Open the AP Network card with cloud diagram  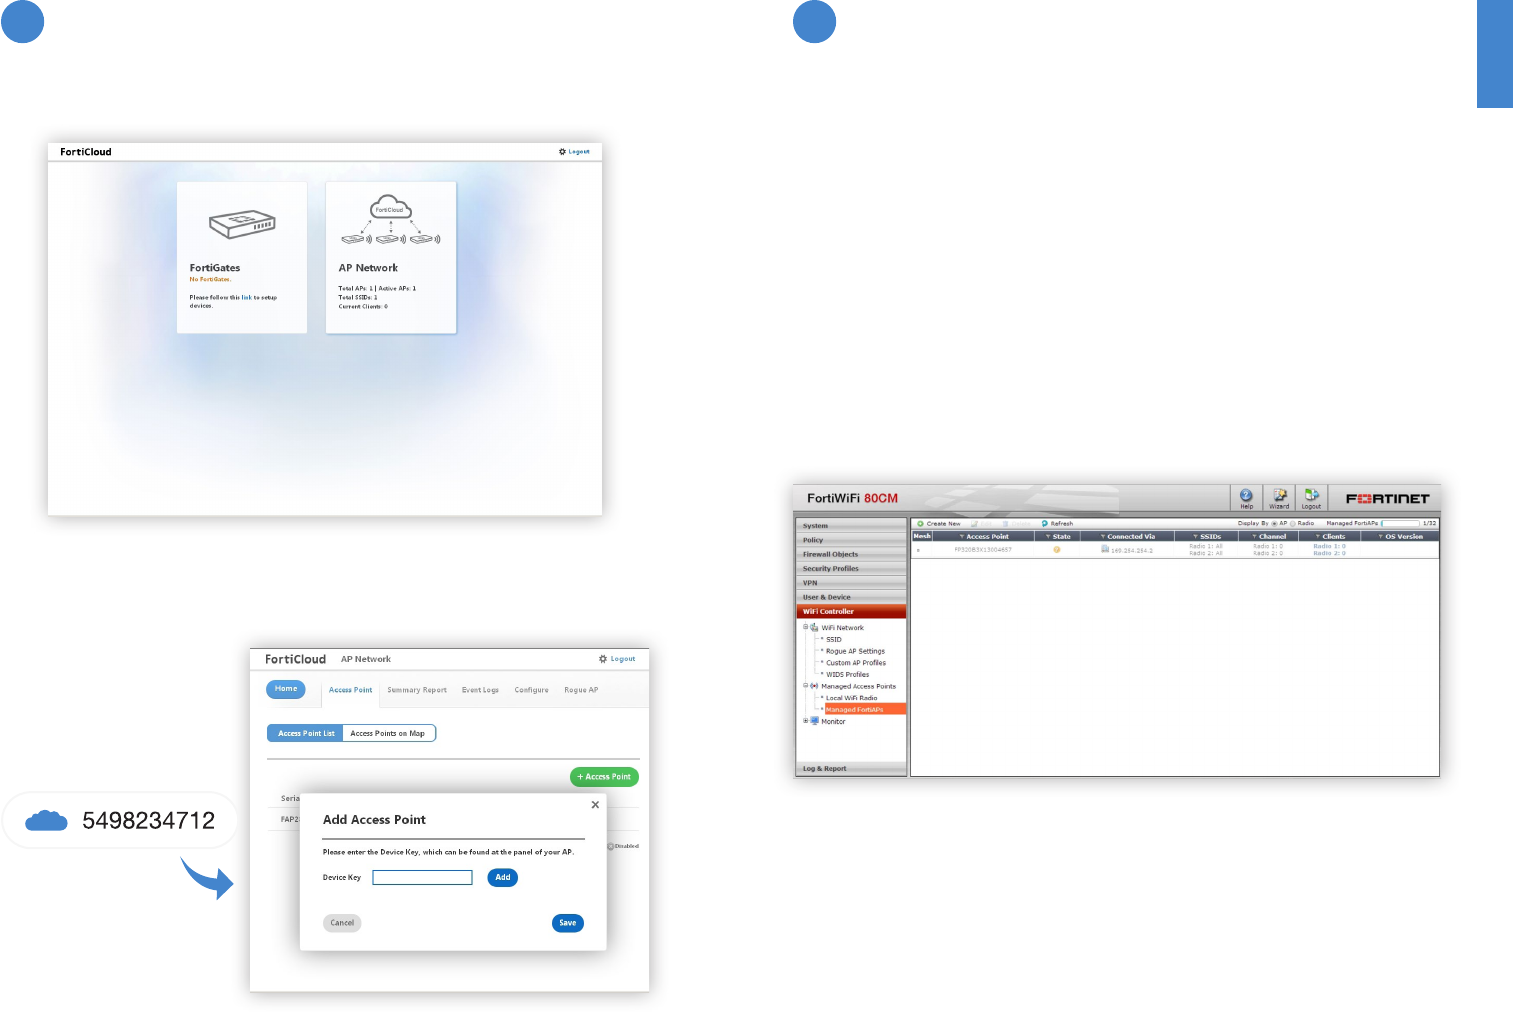[x=391, y=257]
